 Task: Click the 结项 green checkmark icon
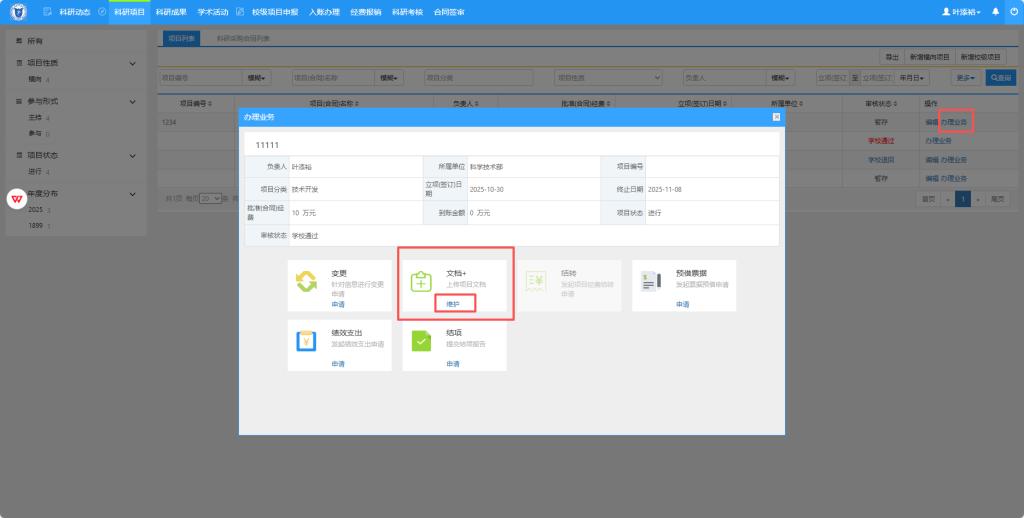[421, 340]
